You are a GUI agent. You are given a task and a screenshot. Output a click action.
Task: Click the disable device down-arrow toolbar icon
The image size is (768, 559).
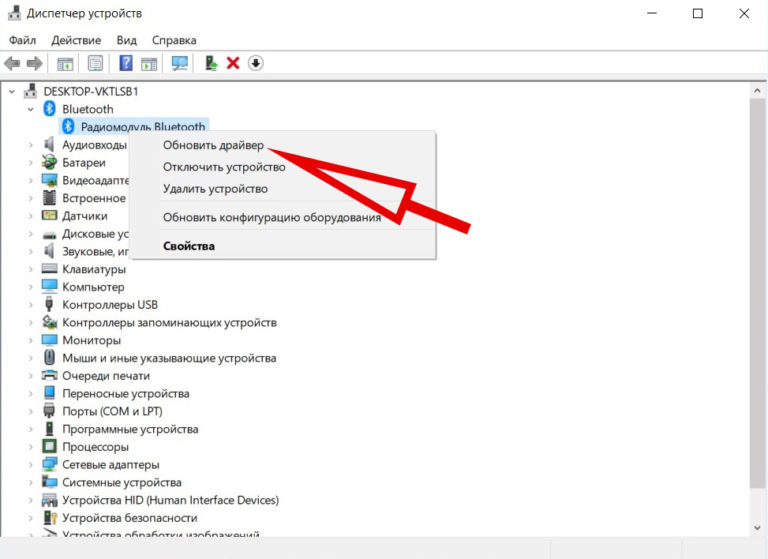click(256, 63)
